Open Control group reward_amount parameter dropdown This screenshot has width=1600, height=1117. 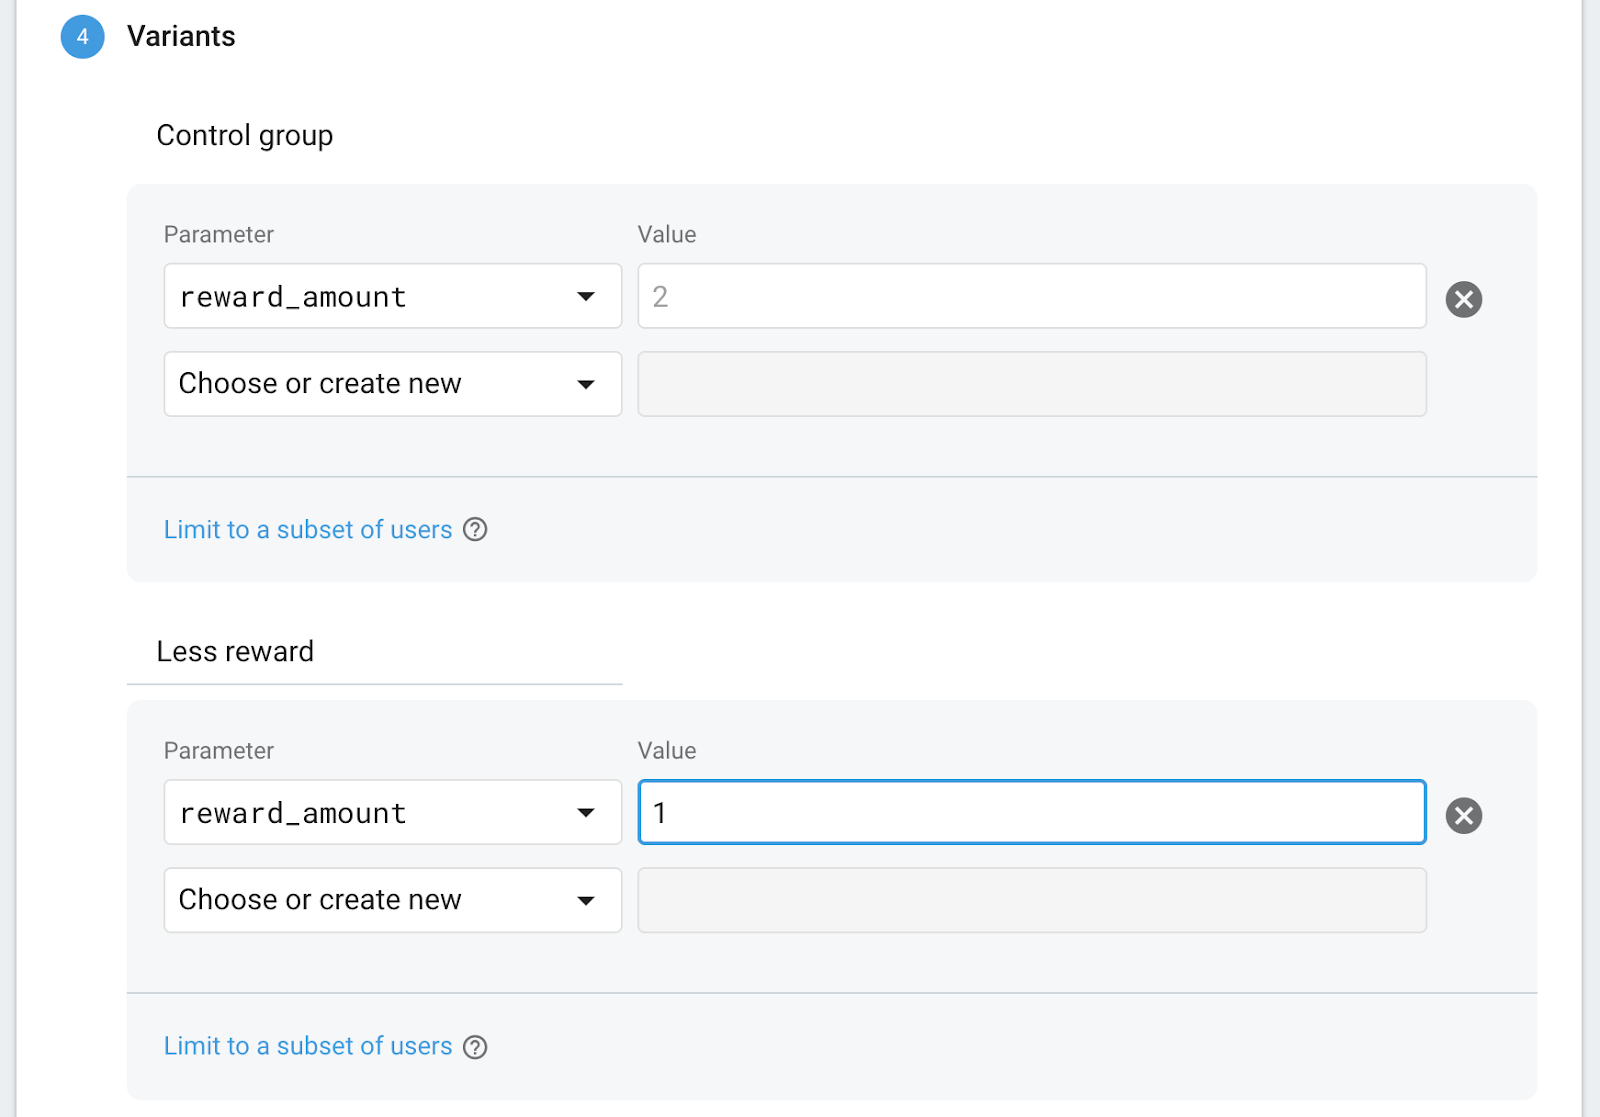point(392,296)
